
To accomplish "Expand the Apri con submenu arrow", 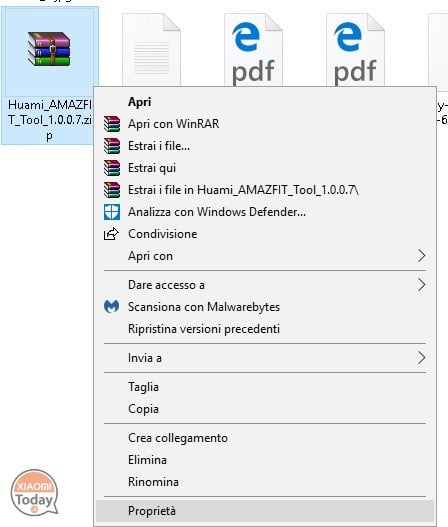I will point(421,256).
